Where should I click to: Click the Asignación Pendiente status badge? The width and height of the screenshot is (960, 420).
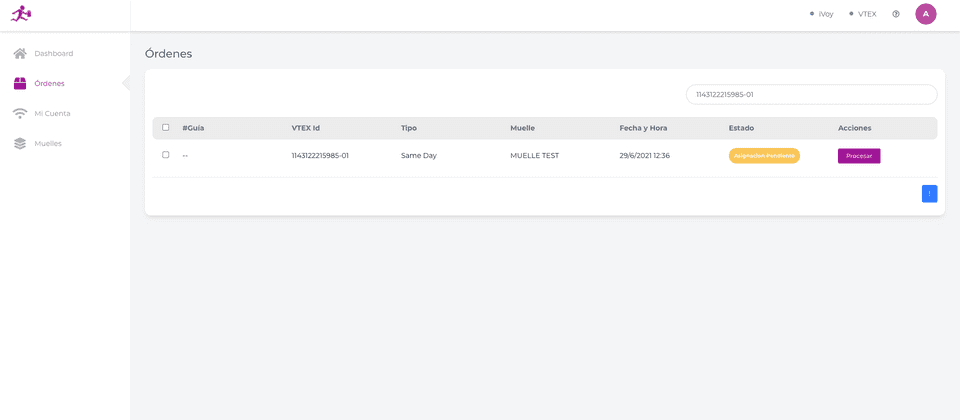pos(764,156)
